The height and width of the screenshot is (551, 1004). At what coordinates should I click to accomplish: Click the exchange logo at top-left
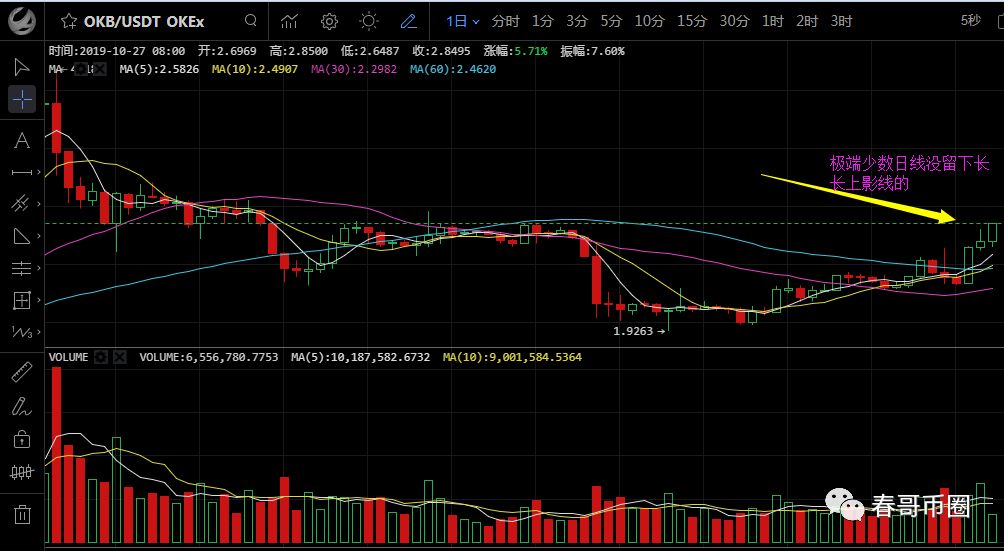(22, 21)
